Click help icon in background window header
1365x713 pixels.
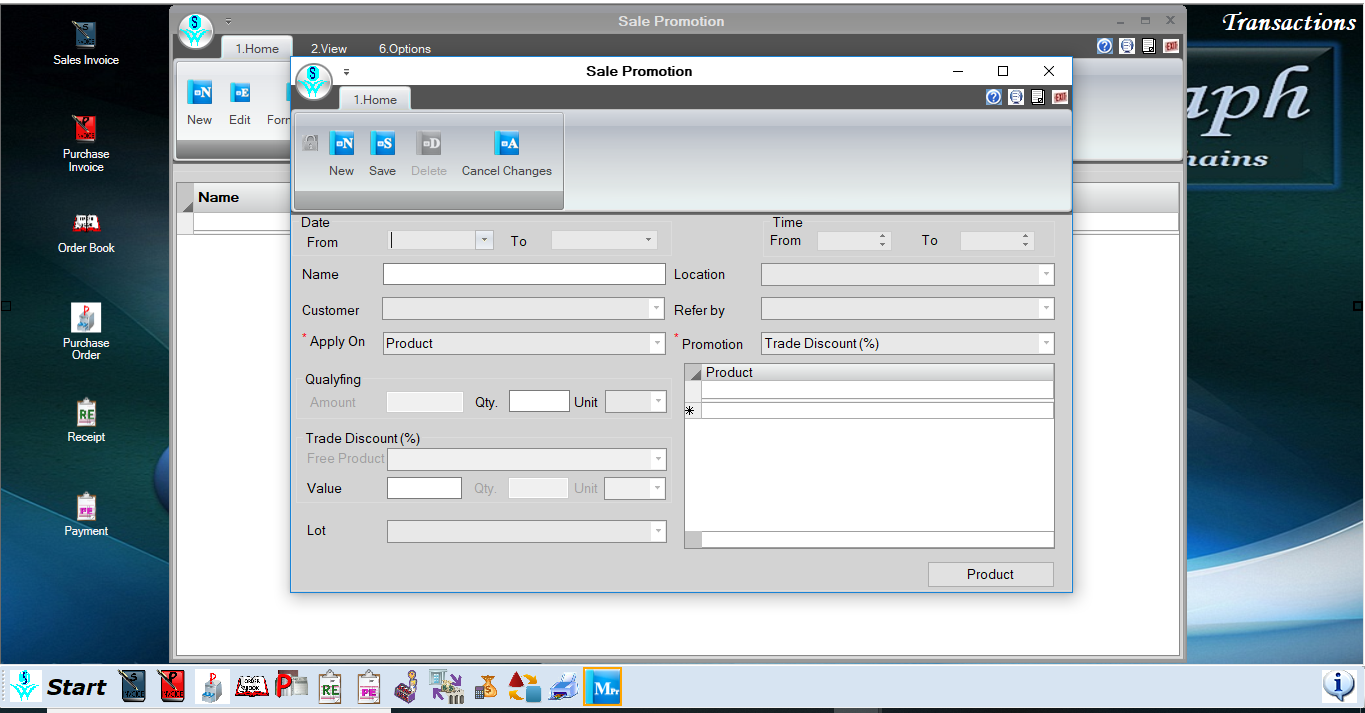[x=1105, y=46]
